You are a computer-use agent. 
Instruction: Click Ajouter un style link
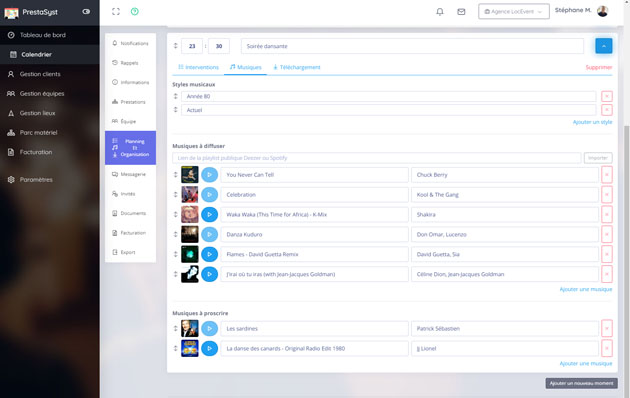click(592, 122)
